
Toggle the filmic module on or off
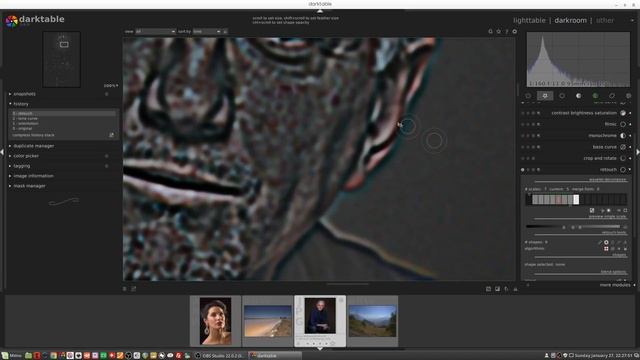coord(522,124)
